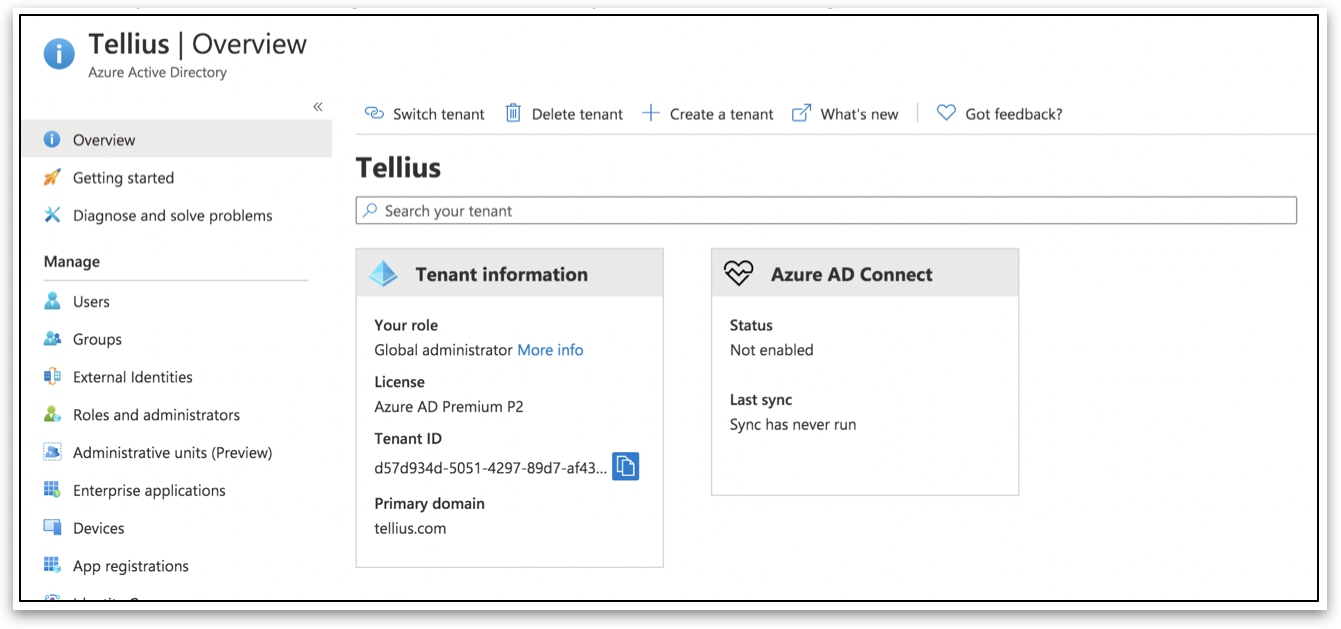Open What's new external link icon

pos(801,114)
